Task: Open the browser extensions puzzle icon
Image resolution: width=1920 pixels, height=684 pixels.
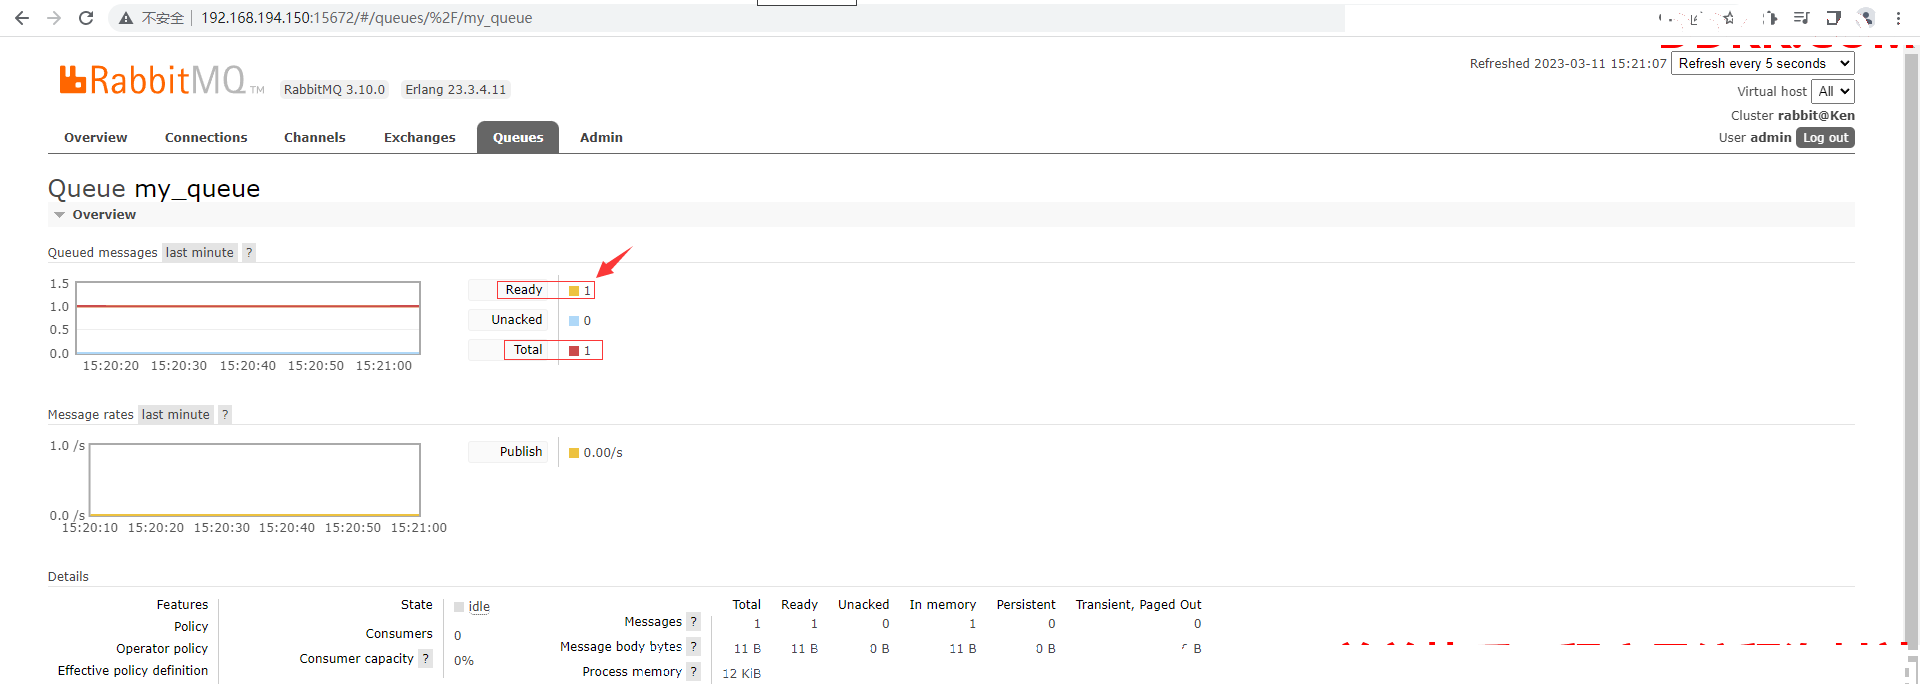Action: (1770, 18)
